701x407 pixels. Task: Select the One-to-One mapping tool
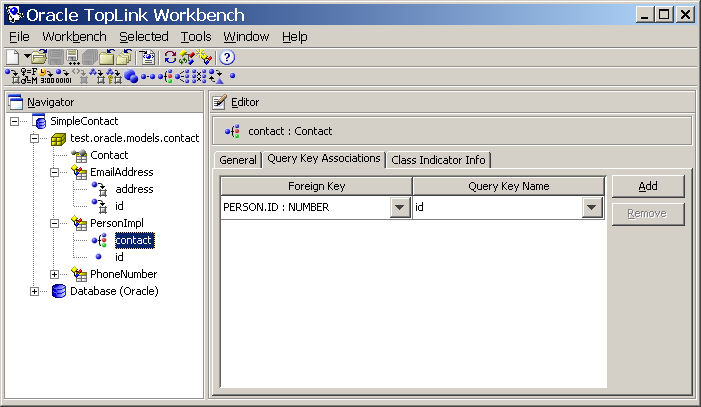(x=148, y=76)
